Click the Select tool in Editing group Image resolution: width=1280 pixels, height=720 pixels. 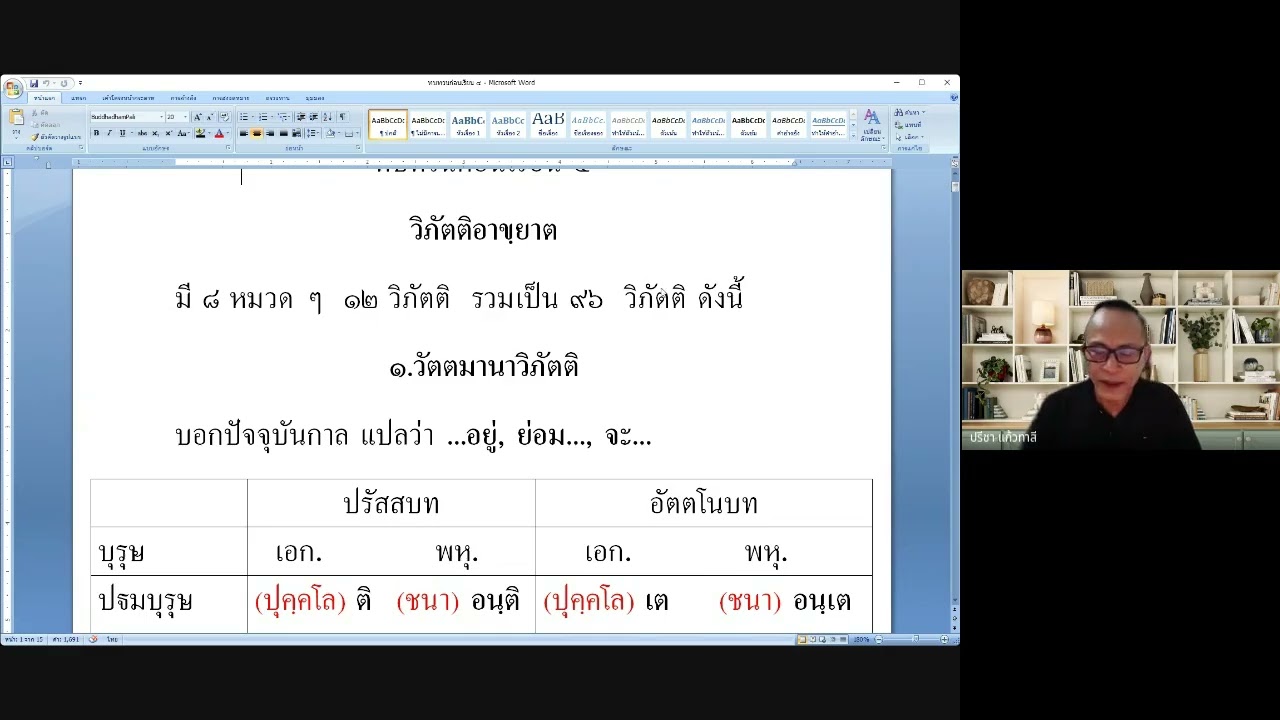(x=909, y=137)
